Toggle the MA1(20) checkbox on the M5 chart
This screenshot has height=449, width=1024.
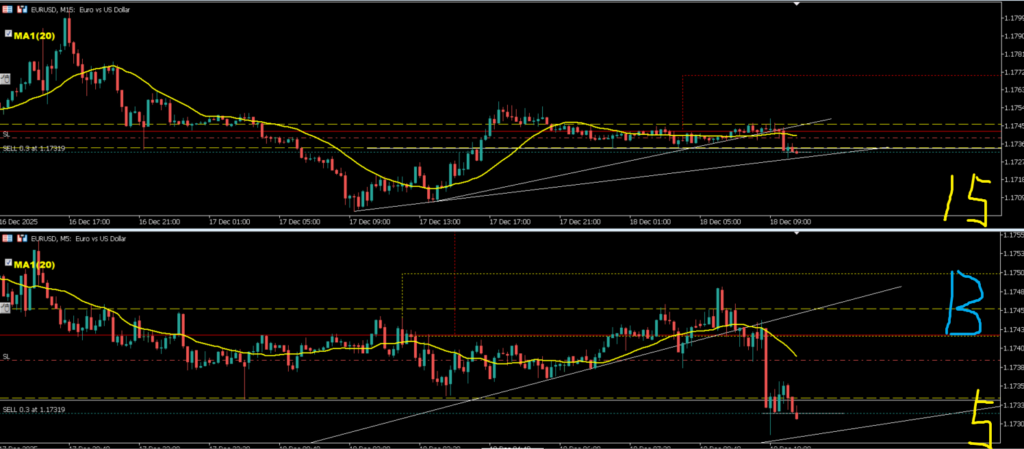click(x=6, y=264)
